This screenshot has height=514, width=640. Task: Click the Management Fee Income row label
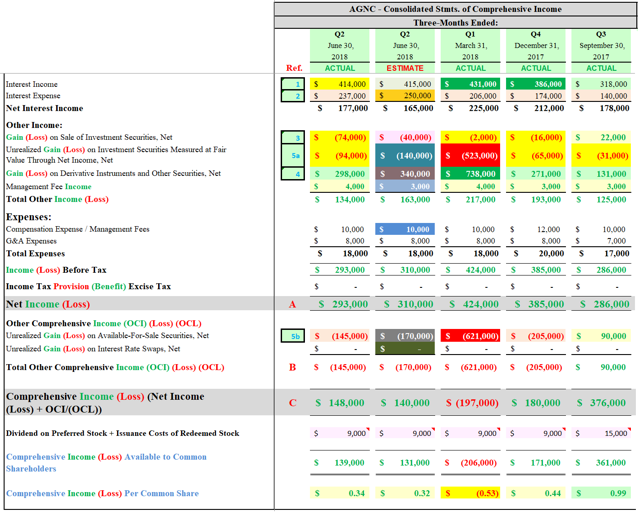tap(49, 187)
